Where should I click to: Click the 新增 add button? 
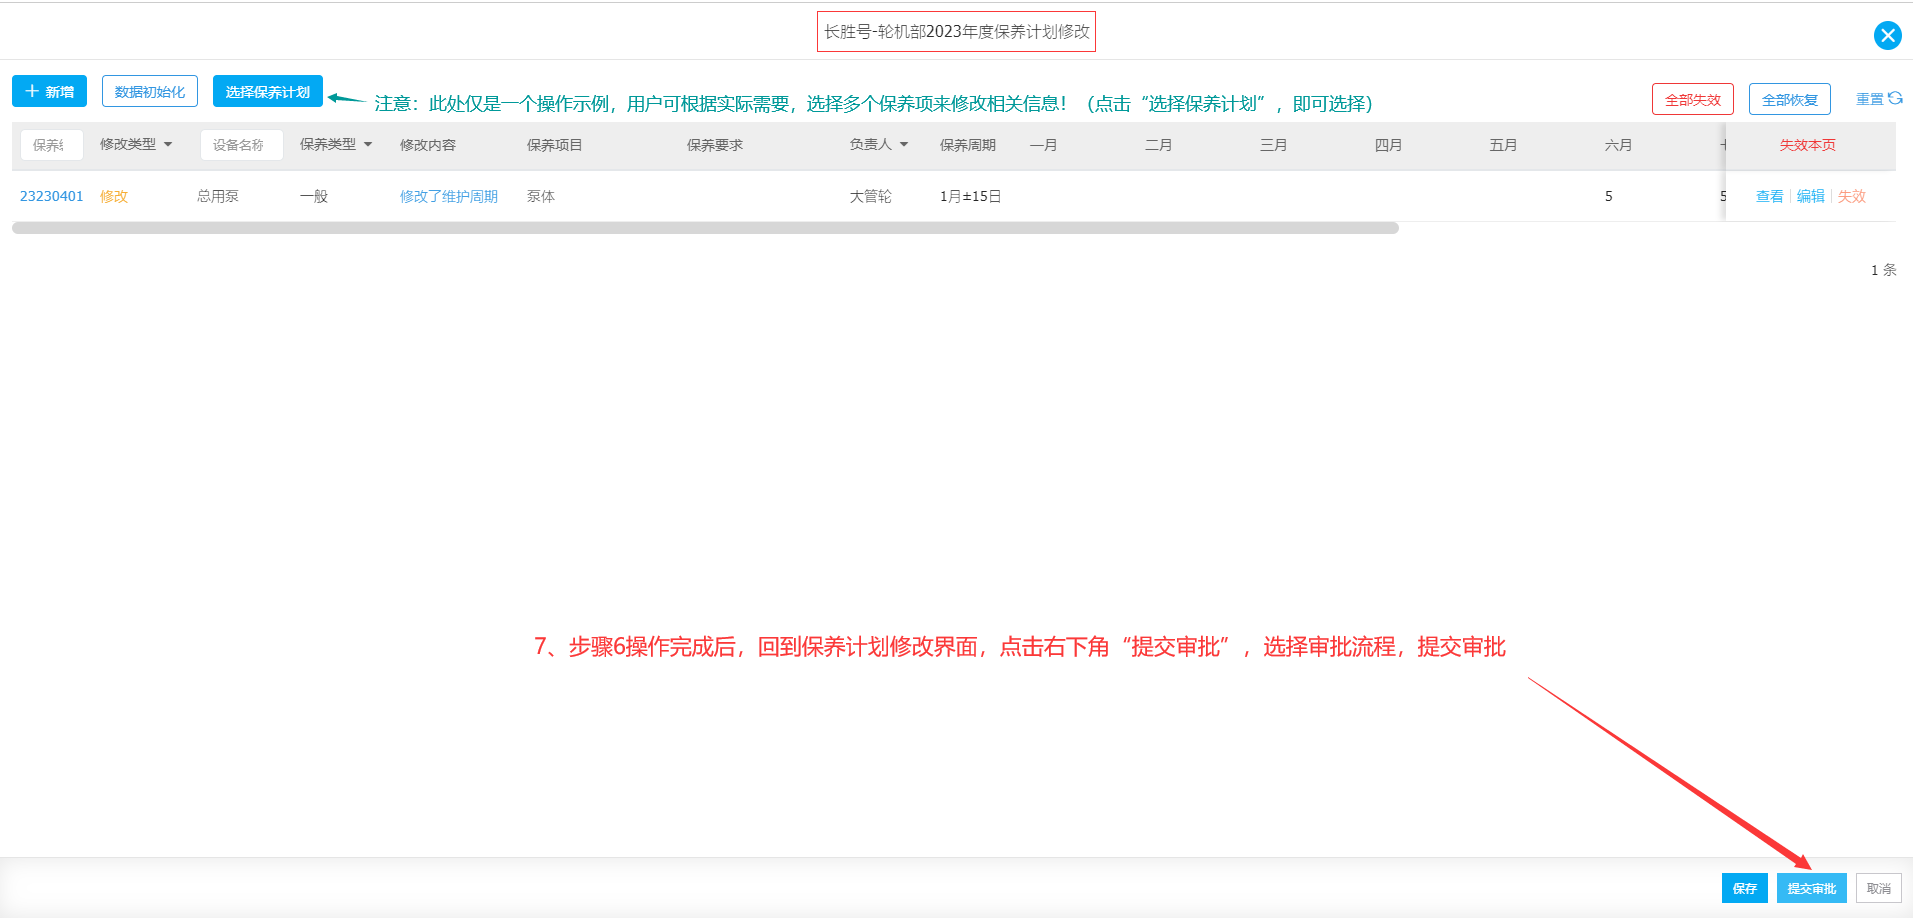[x=49, y=91]
